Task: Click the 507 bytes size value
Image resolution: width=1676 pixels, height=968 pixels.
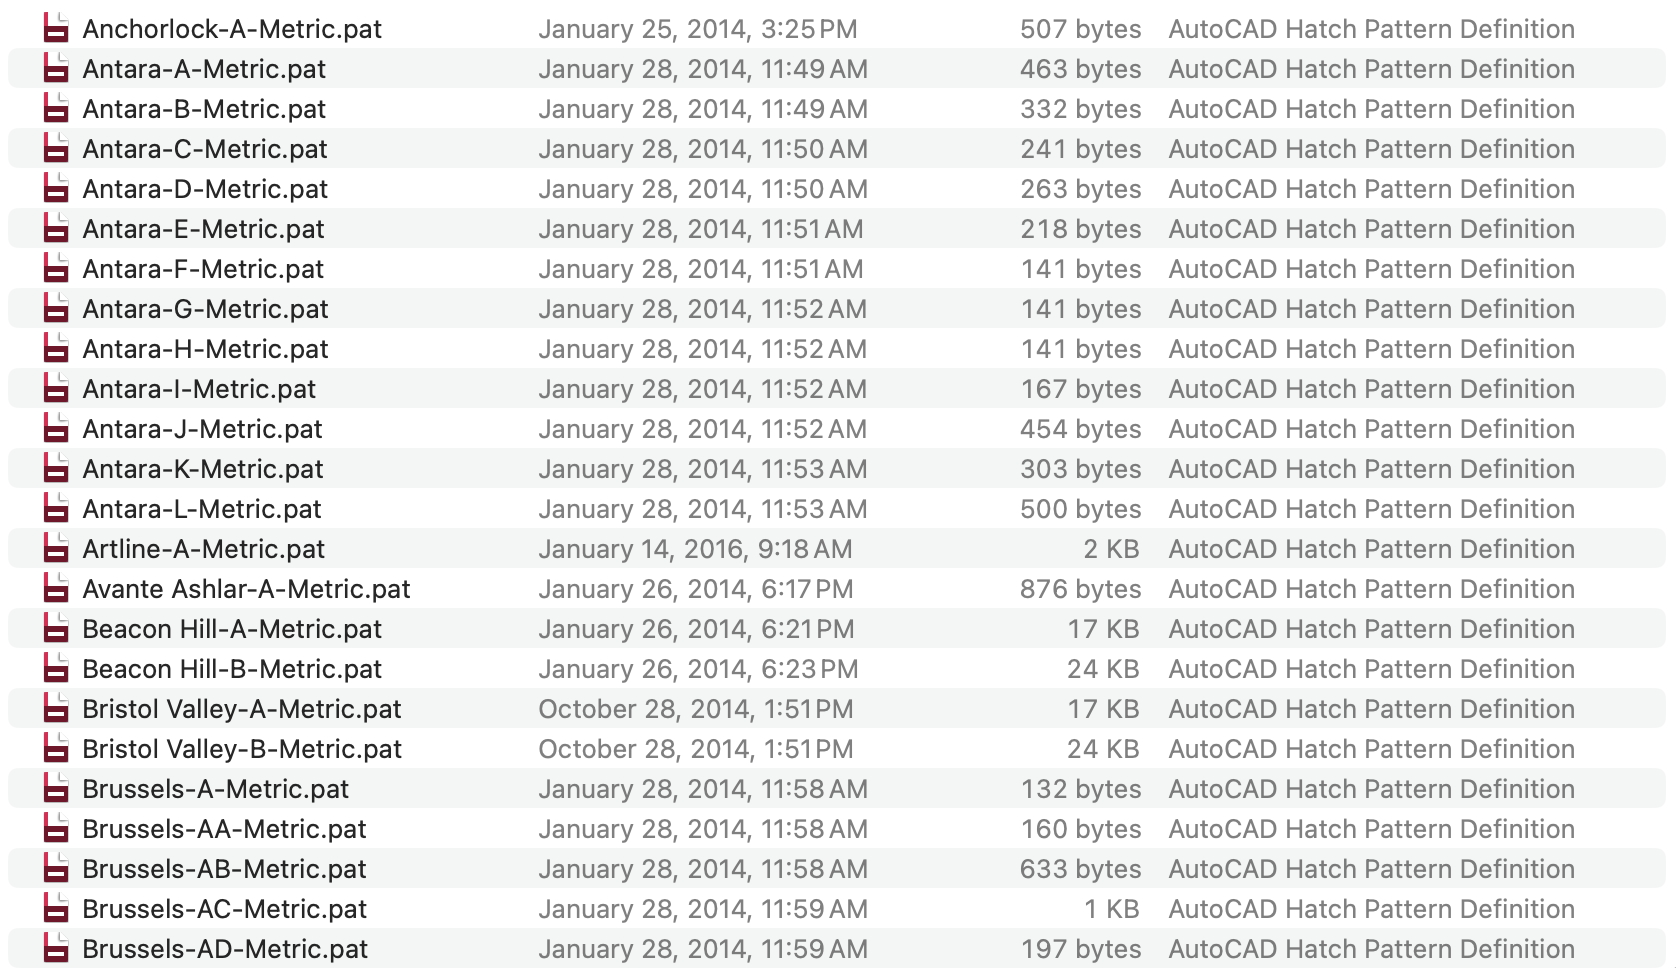Action: 1081,29
